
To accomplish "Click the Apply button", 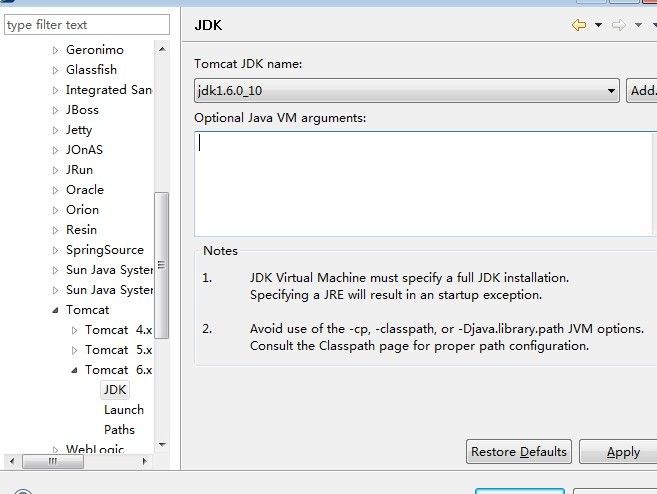I will (618, 452).
